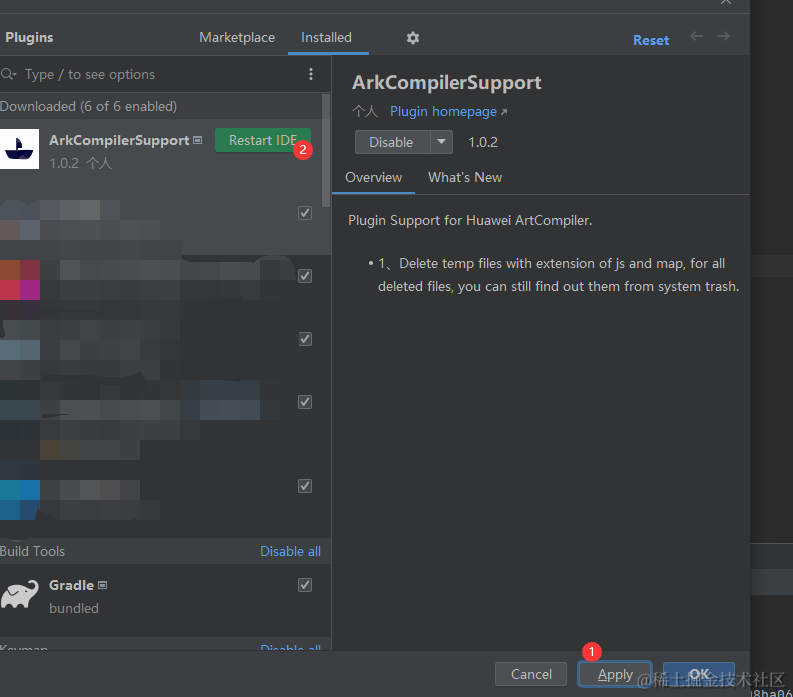Click the ArkCompilerSupport sailboat plugin icon

pos(19,149)
